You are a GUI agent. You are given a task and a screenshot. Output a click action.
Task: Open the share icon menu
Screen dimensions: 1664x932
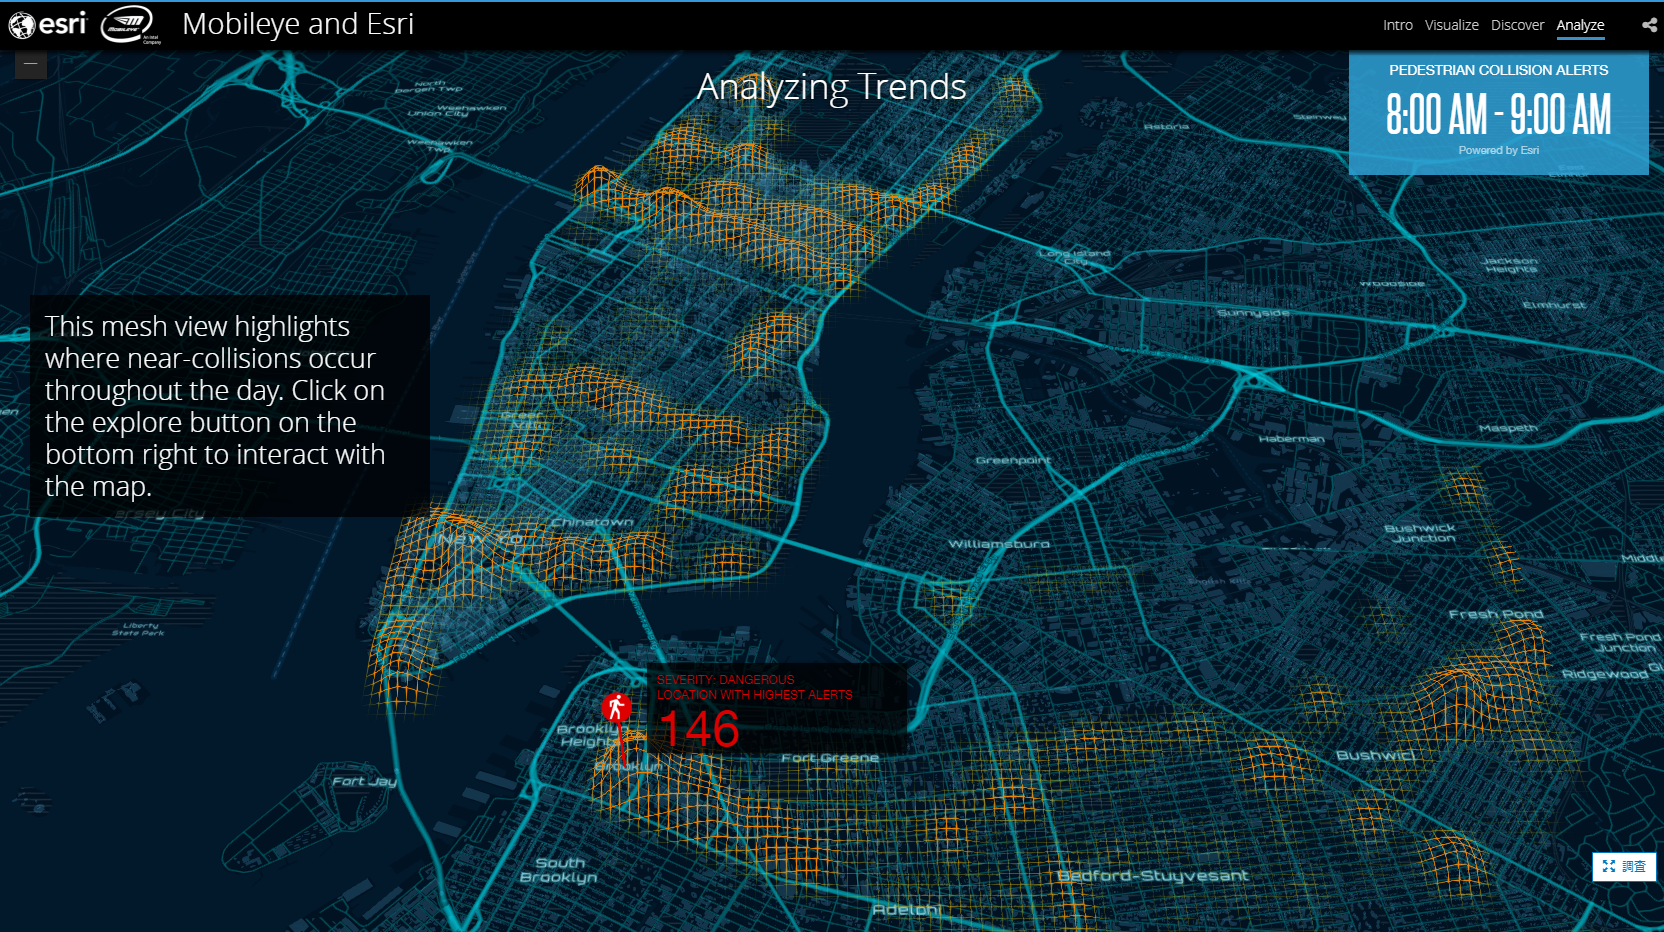coord(1649,25)
